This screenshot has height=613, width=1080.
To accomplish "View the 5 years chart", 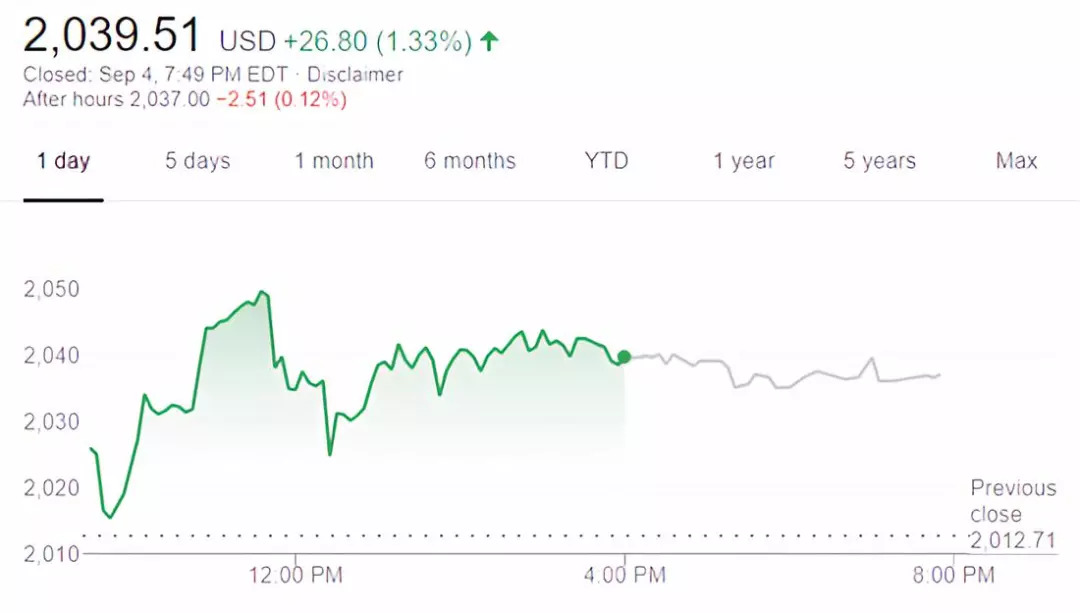I will tap(879, 161).
